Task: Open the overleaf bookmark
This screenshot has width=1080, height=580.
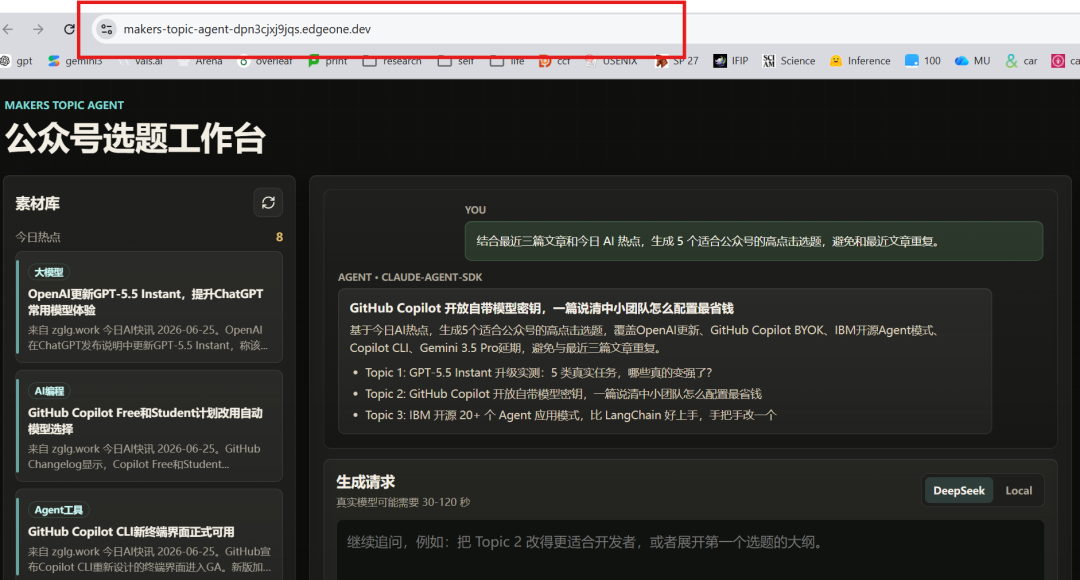Action: tap(266, 61)
